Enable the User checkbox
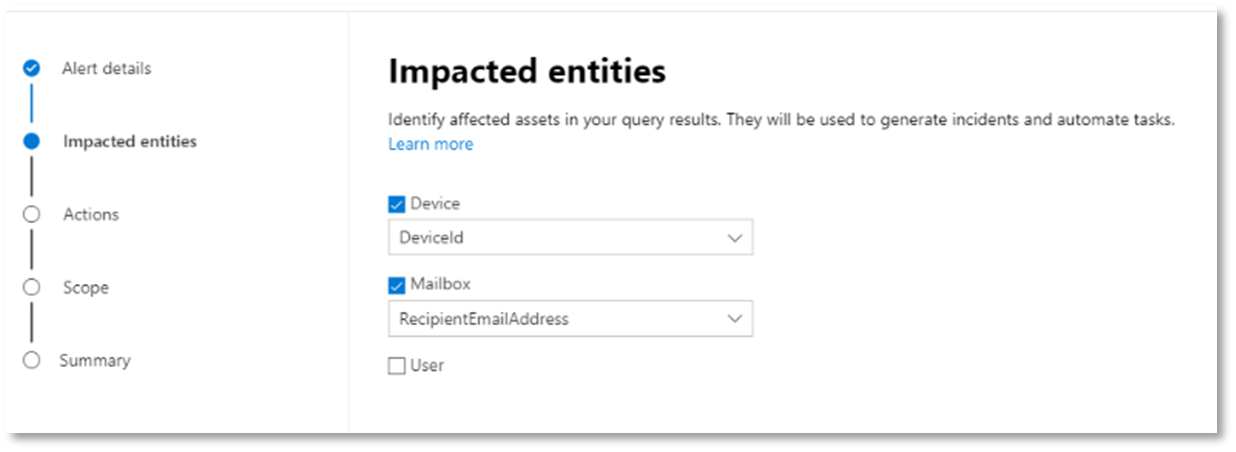The image size is (1236, 452). coord(396,366)
